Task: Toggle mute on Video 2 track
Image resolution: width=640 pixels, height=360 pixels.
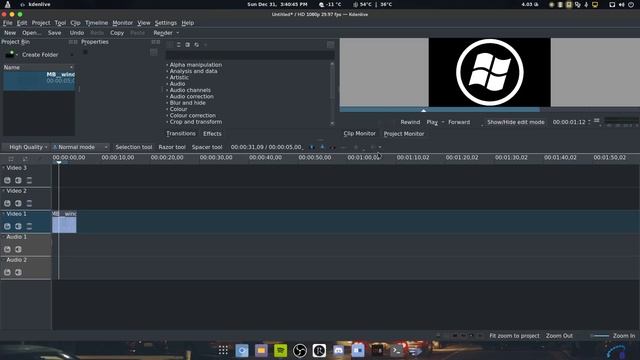Action: tap(18, 203)
